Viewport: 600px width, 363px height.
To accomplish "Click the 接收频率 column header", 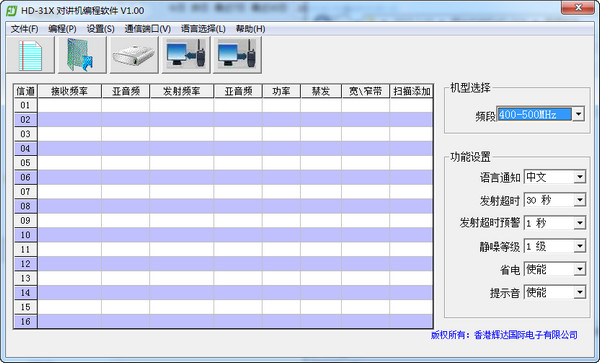I will click(70, 91).
